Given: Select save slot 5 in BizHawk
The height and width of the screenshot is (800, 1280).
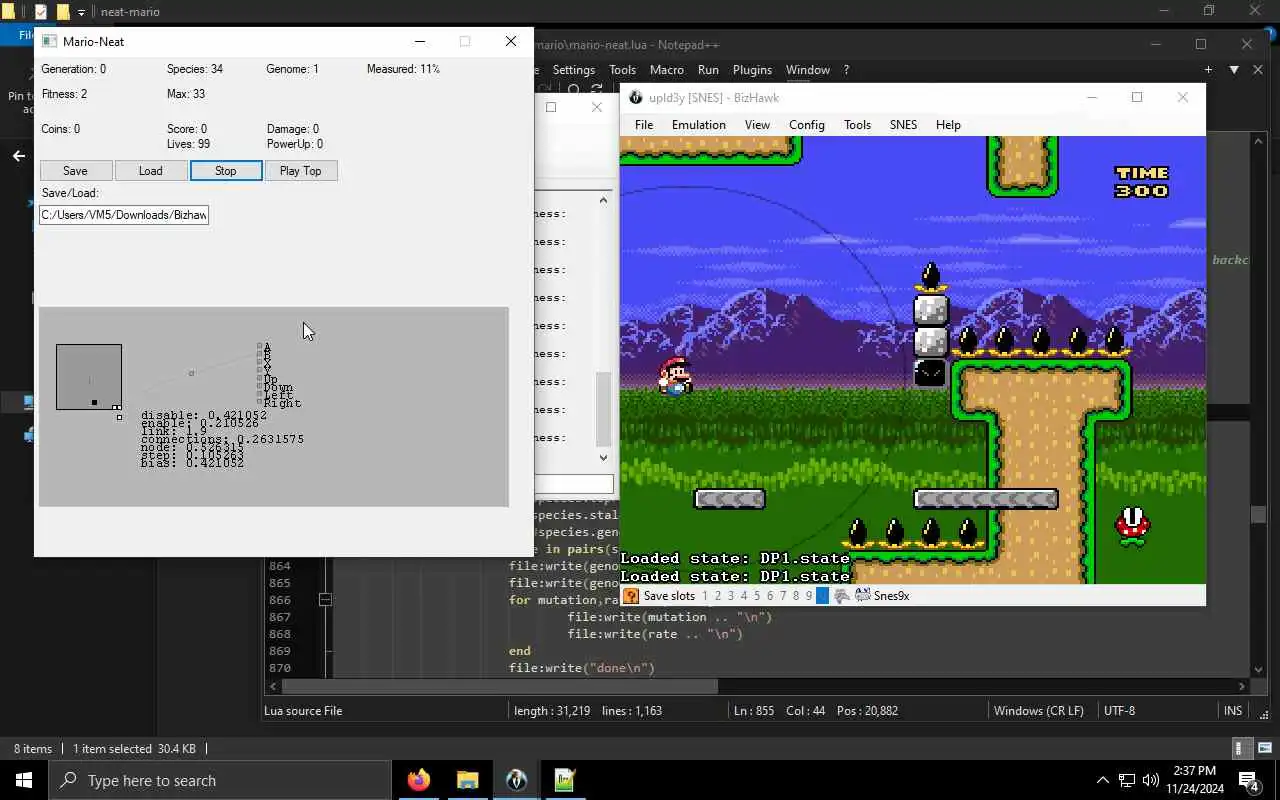Looking at the screenshot, I should [x=757, y=596].
